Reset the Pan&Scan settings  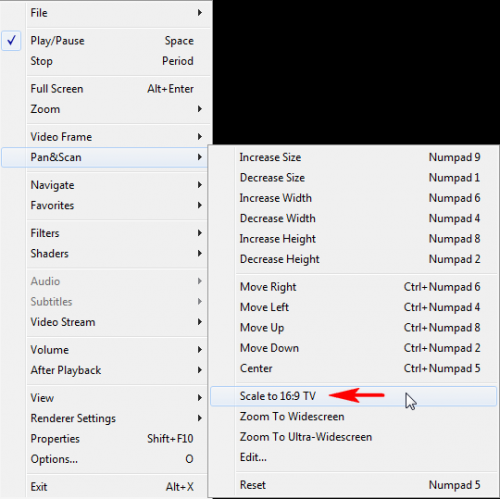click(353, 485)
